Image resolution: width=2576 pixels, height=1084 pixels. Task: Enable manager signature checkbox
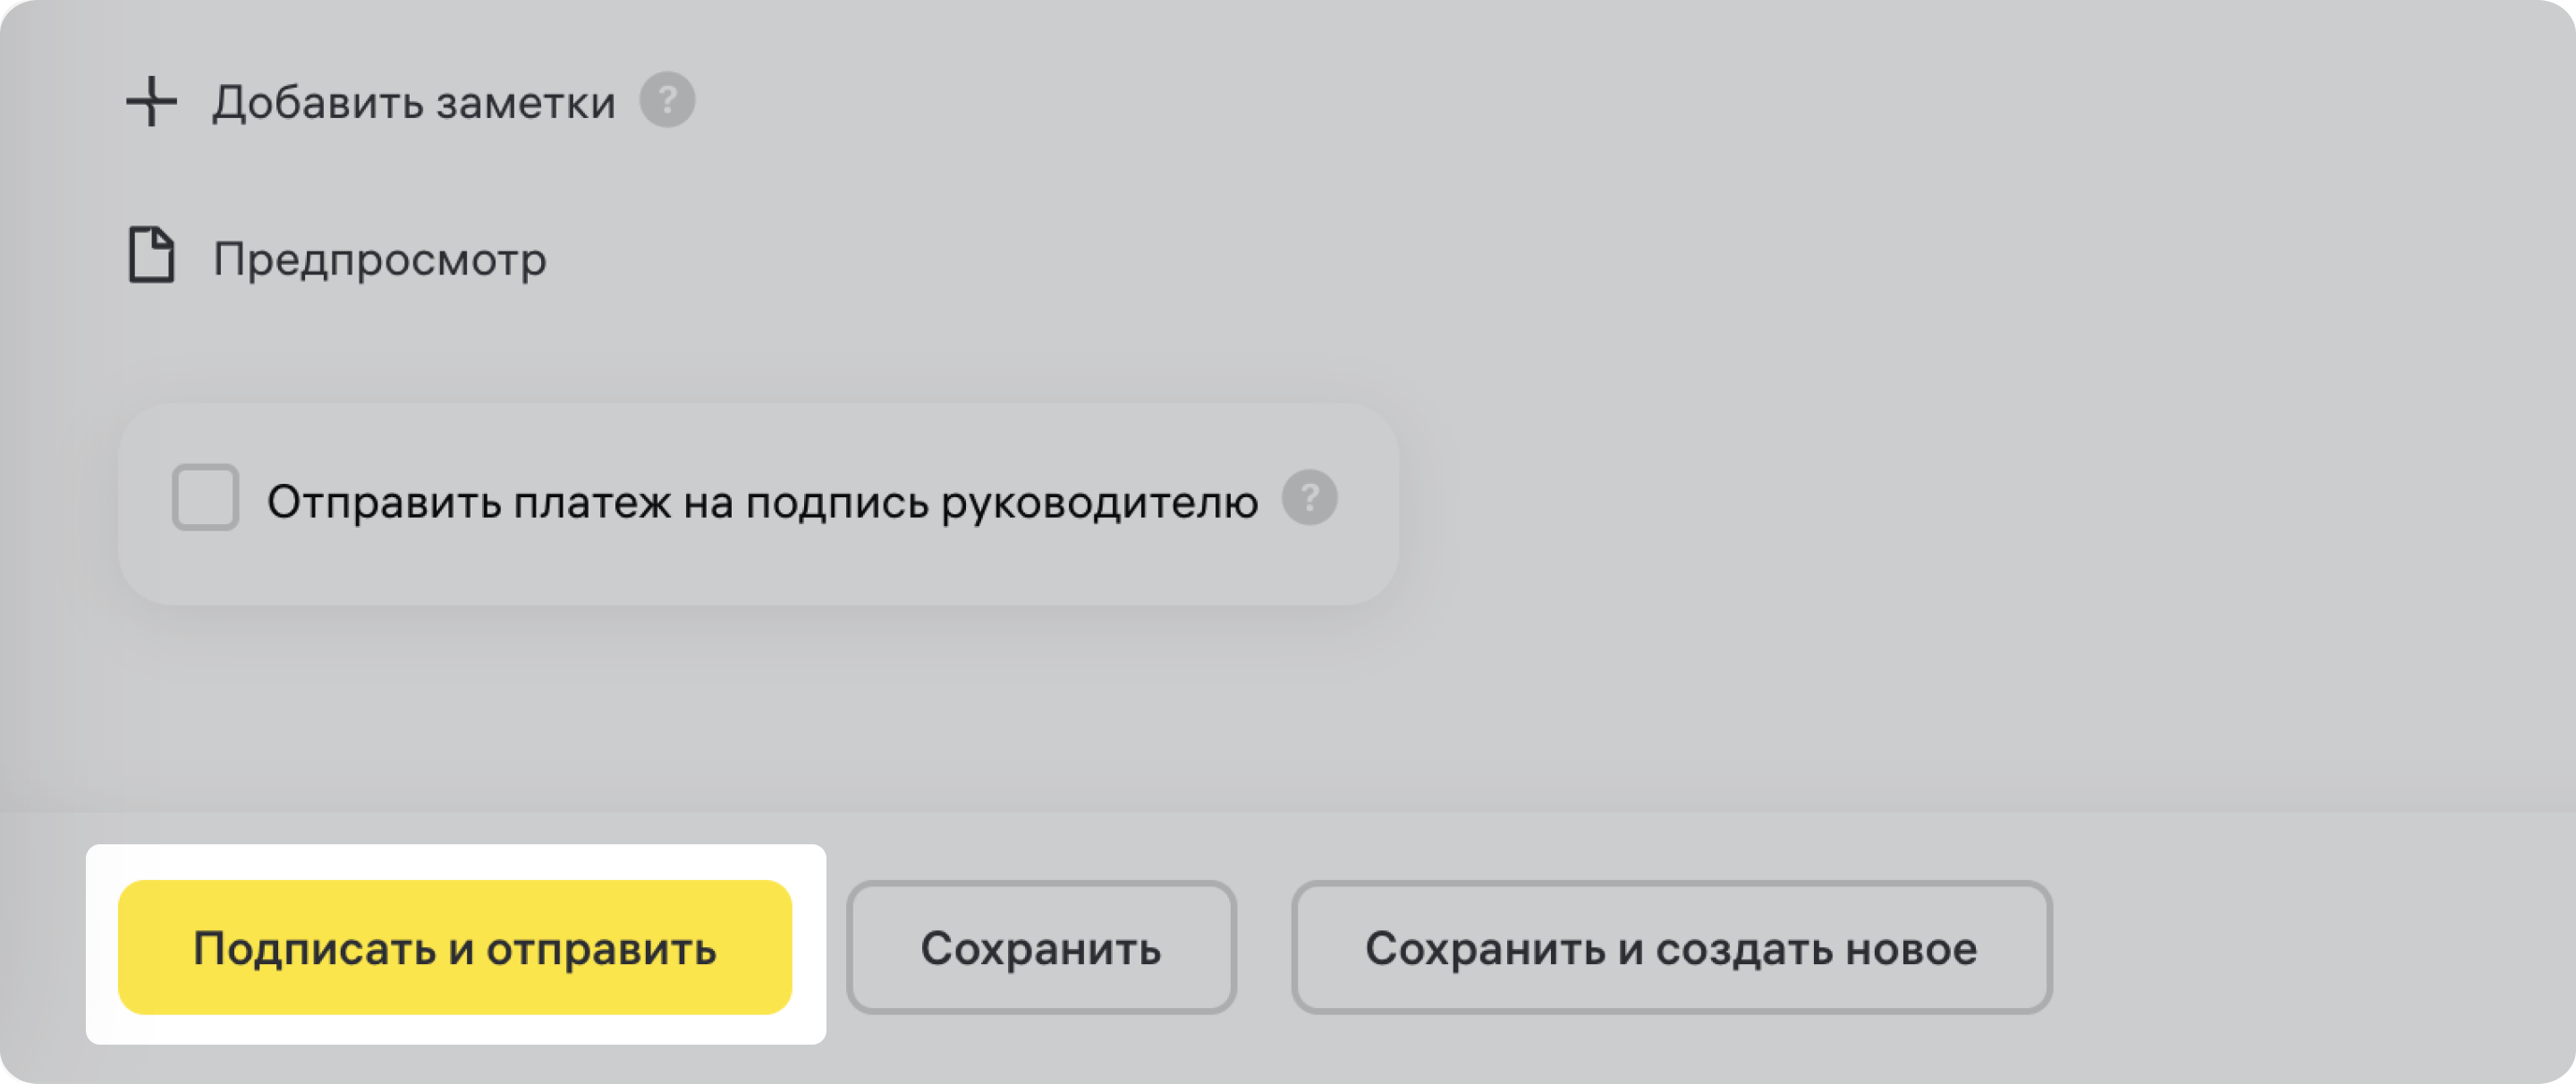205,498
